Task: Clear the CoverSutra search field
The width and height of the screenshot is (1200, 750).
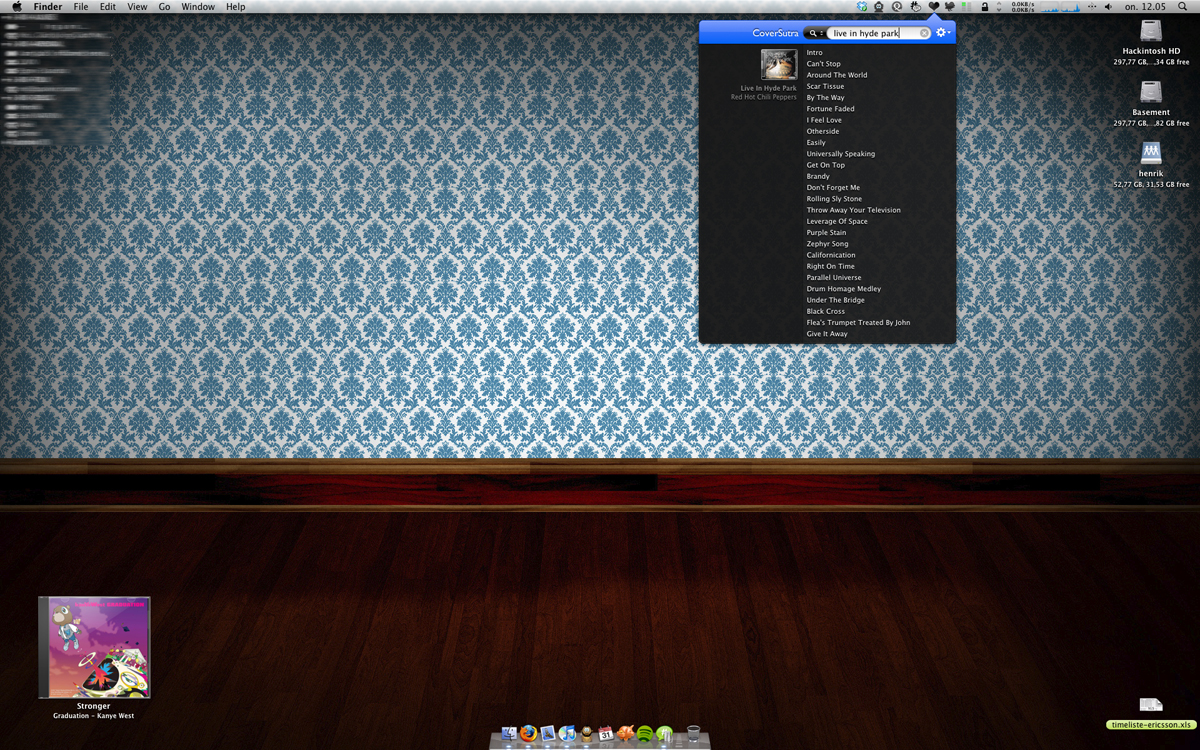Action: 924,33
